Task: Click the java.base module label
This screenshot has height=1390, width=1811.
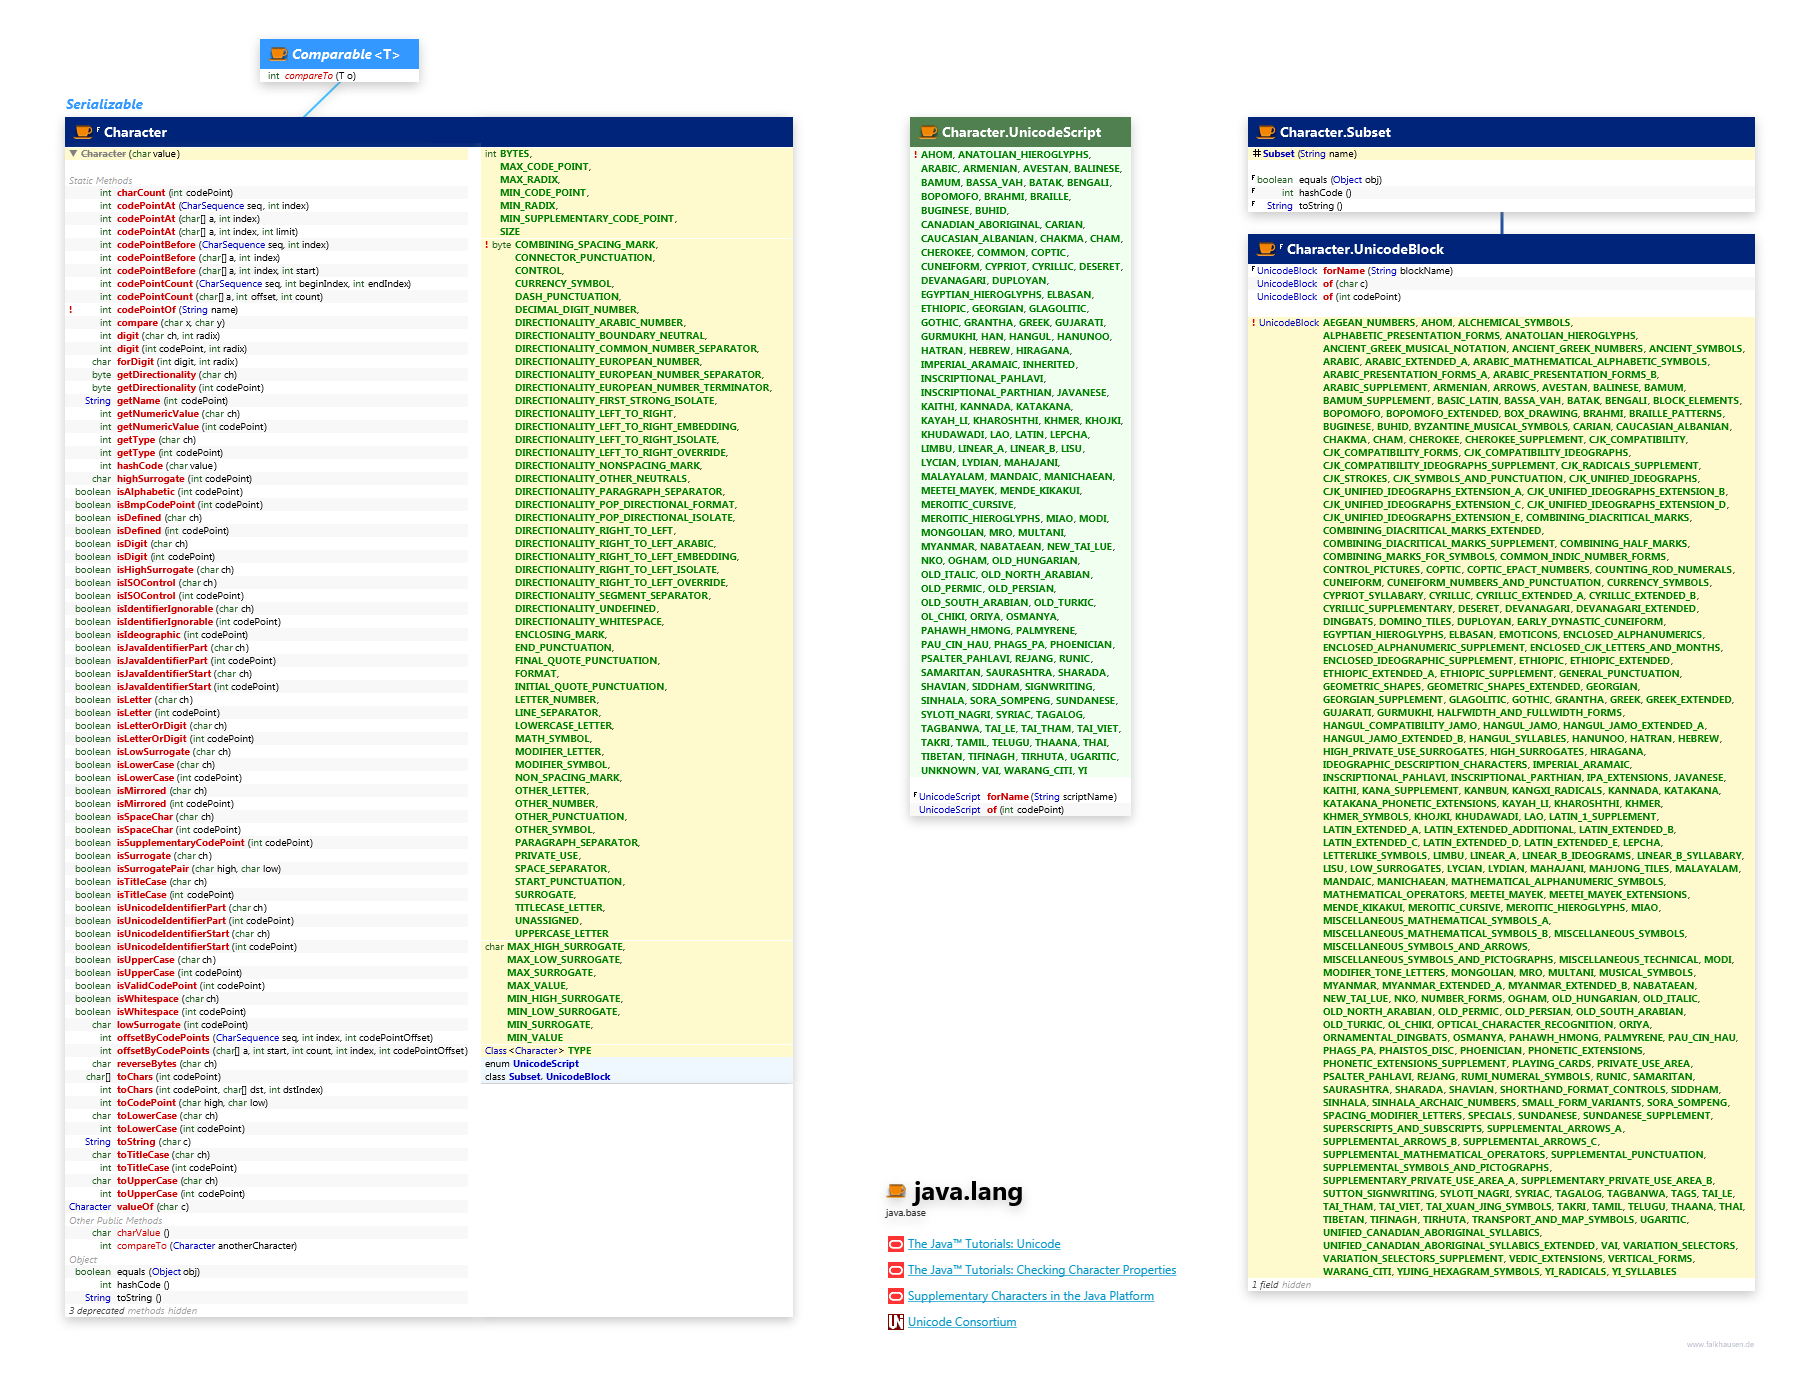Action: coord(906,1213)
